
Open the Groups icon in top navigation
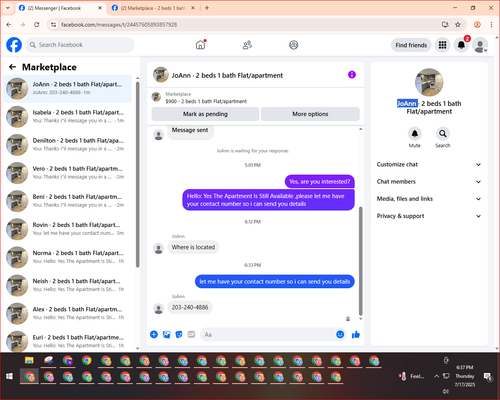tap(294, 45)
